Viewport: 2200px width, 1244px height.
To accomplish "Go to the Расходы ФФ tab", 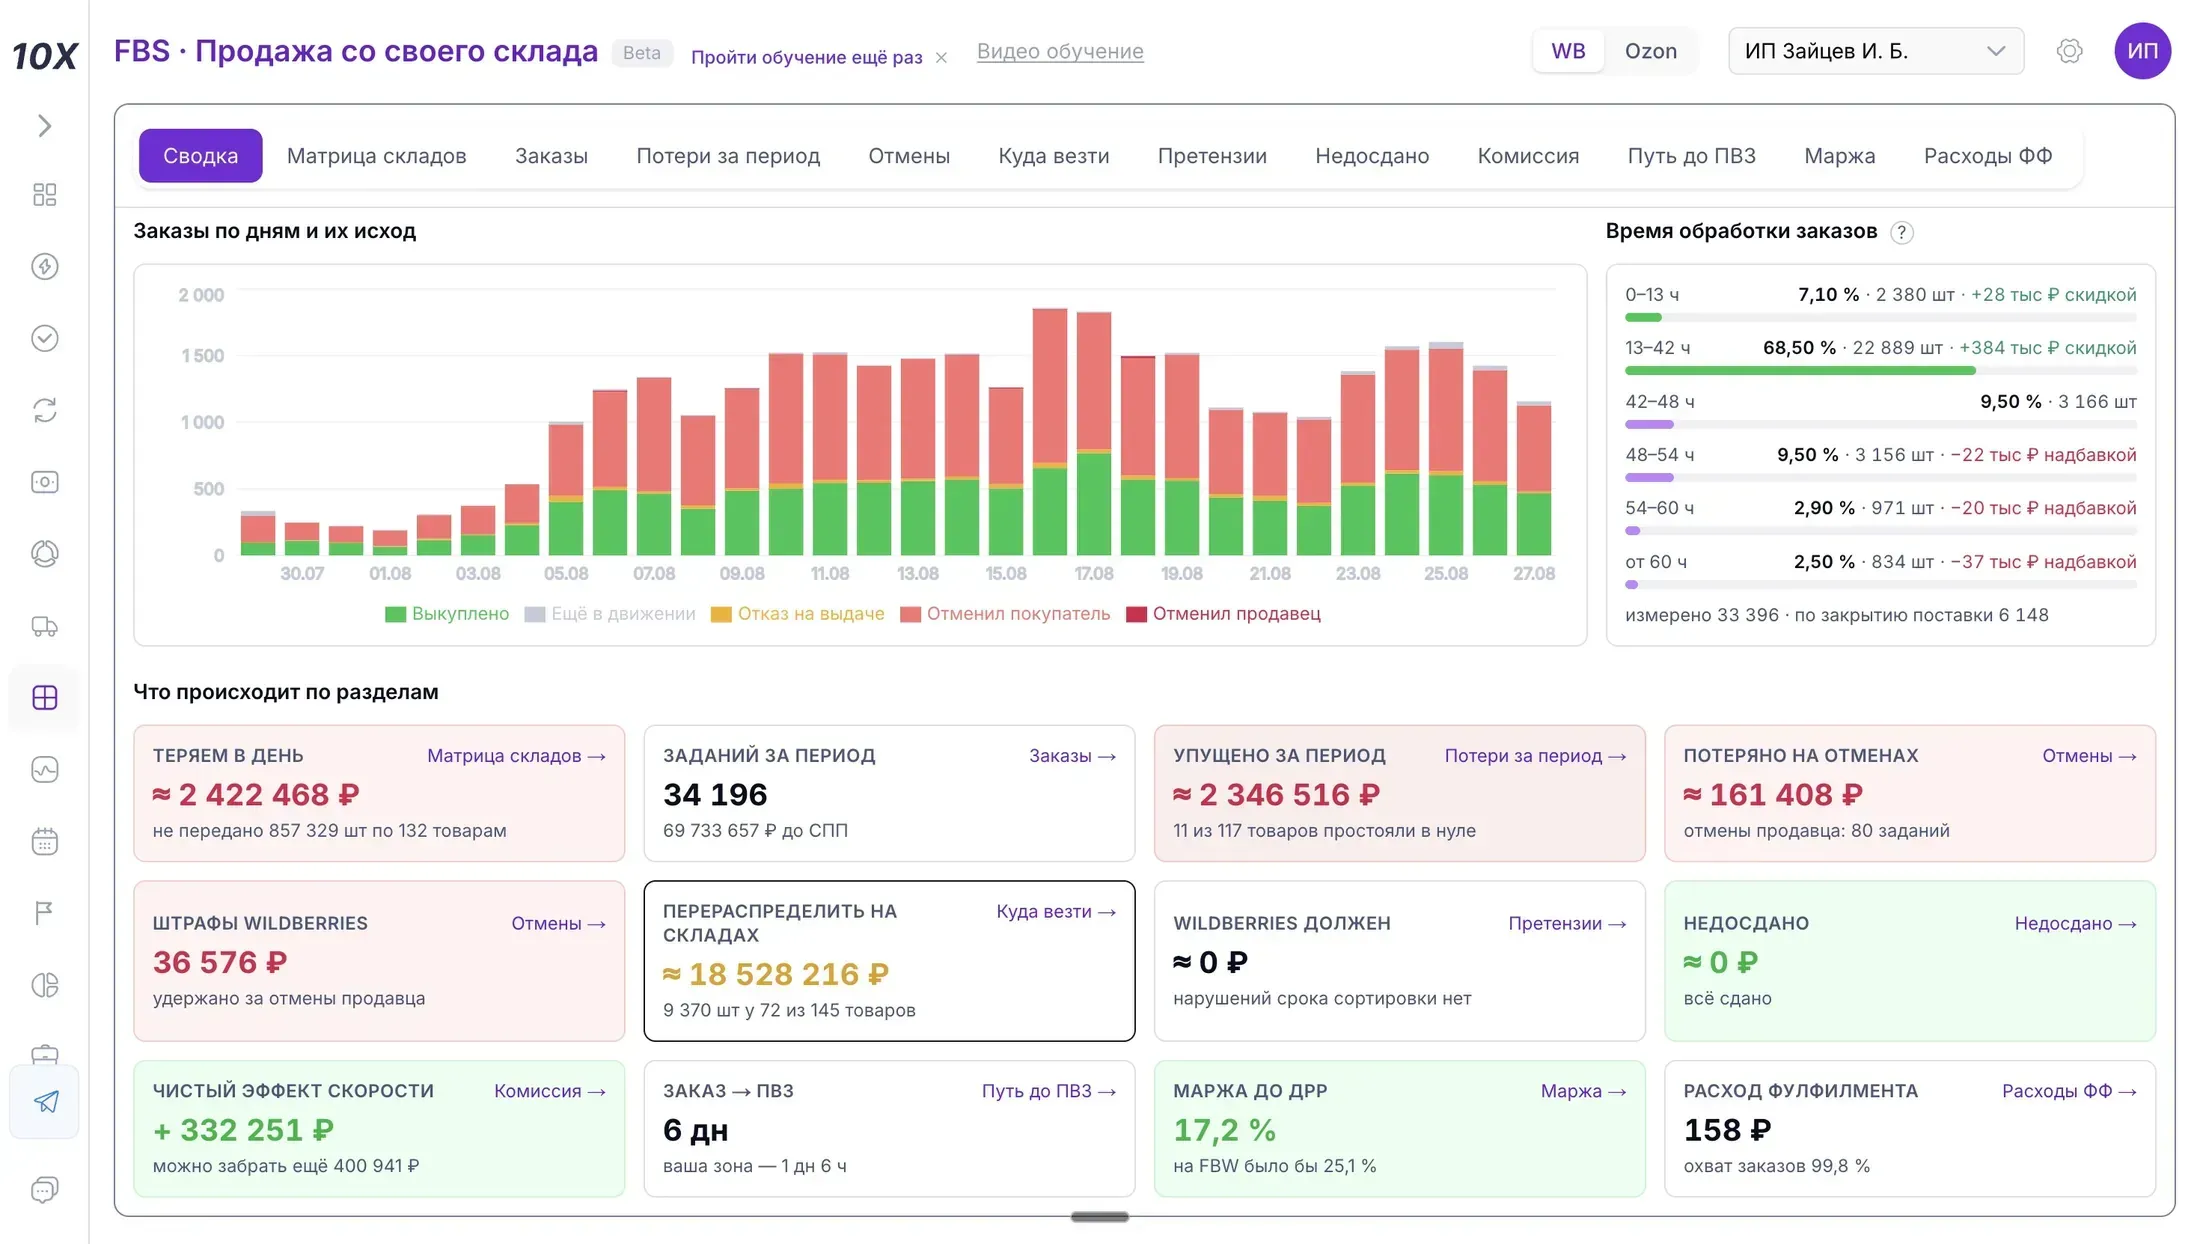I will pos(1987,156).
